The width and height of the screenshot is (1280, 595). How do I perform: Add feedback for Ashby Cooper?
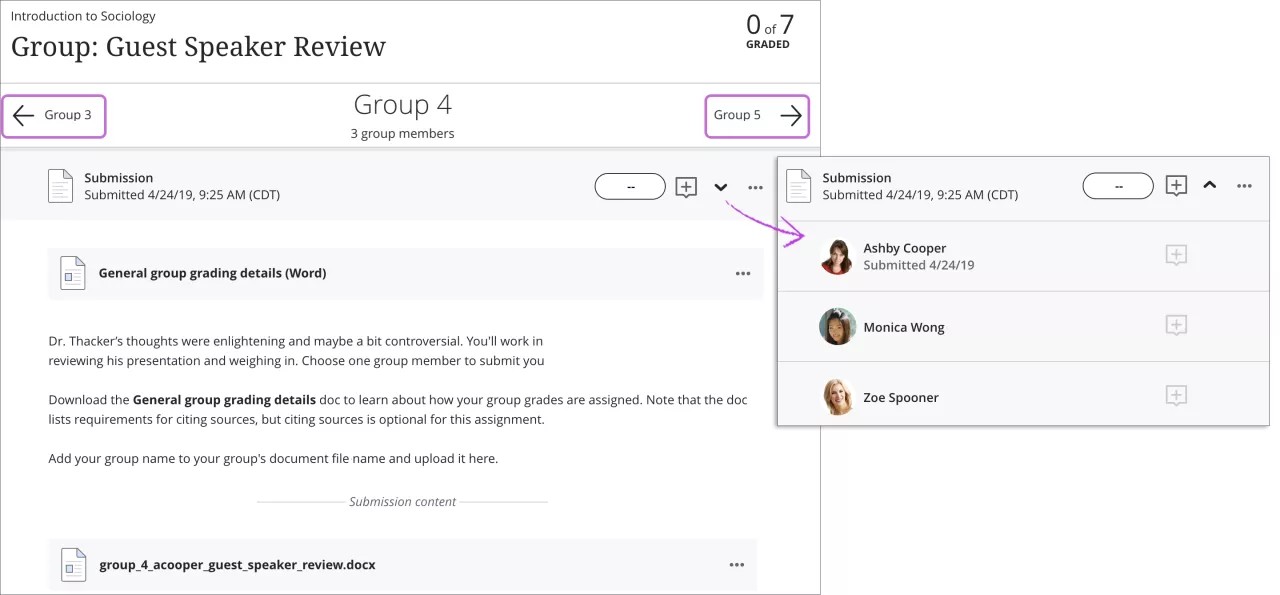click(1176, 255)
